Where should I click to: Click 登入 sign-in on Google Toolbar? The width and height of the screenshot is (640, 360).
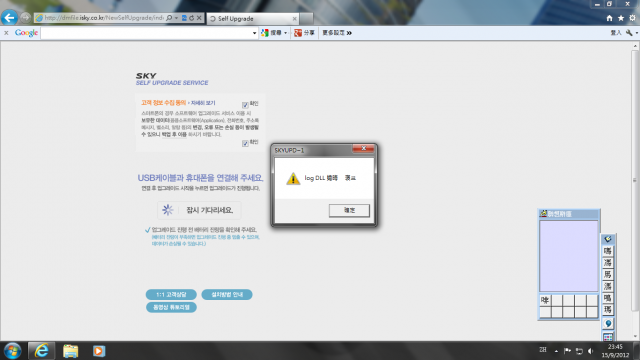coord(616,33)
